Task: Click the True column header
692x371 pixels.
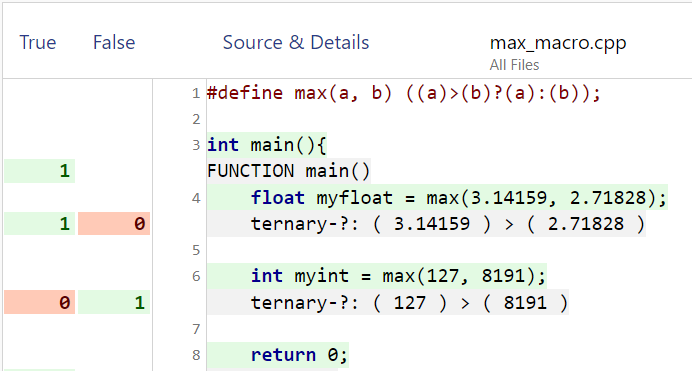Action: click(x=38, y=43)
